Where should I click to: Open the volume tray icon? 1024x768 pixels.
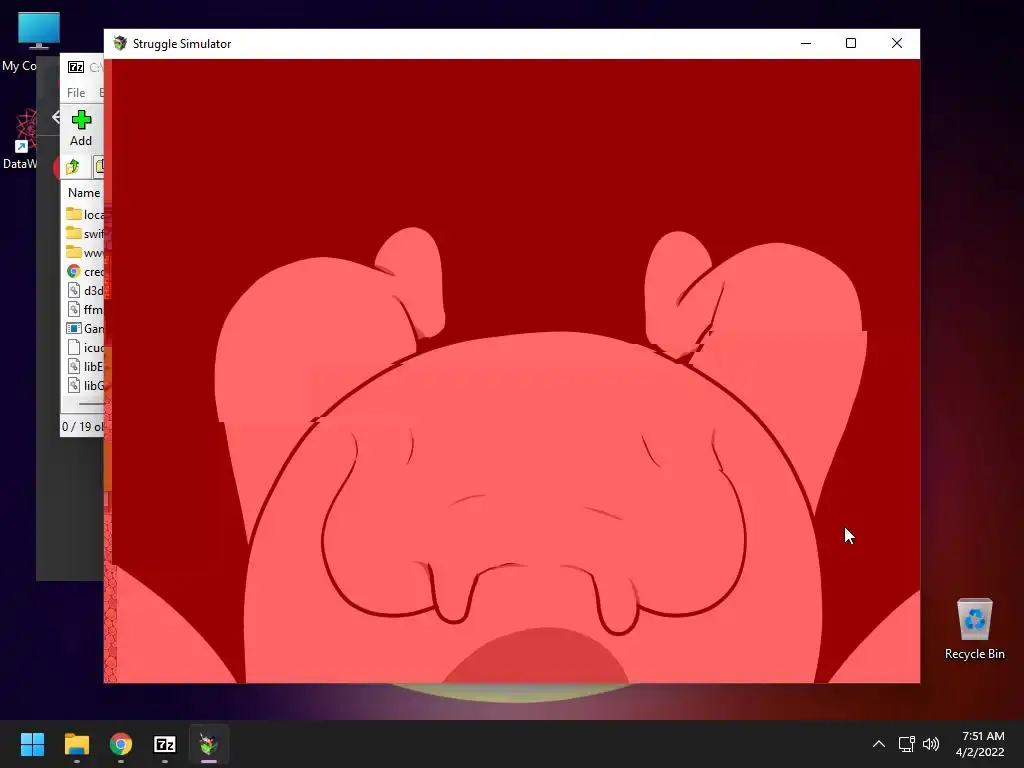click(931, 744)
